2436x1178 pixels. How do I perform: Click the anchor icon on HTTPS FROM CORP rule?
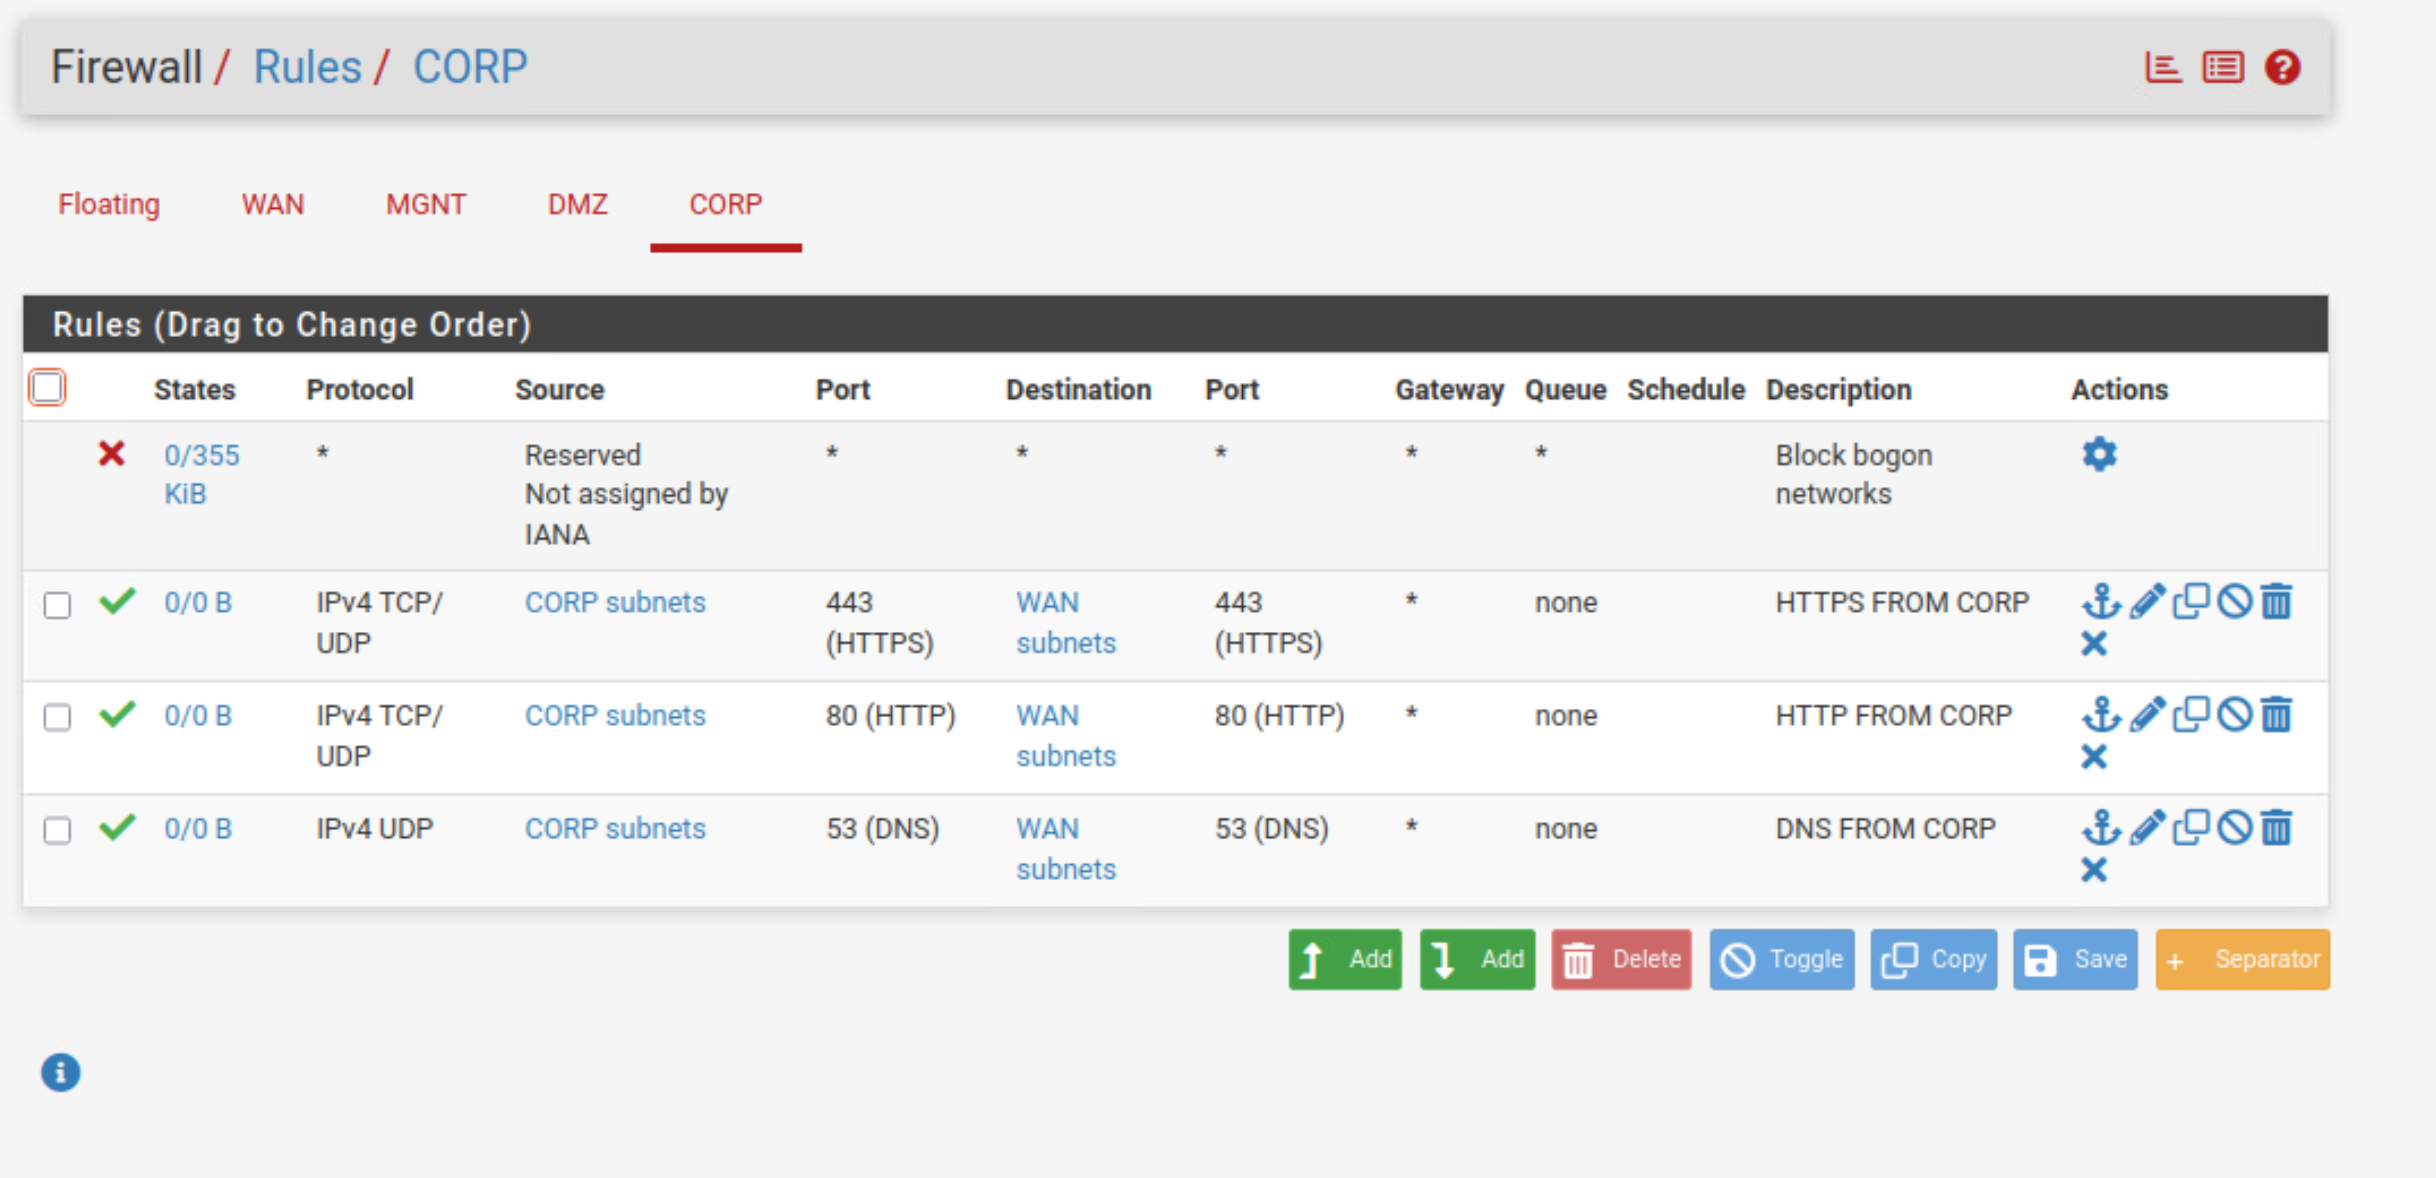pyautogui.click(x=2101, y=602)
